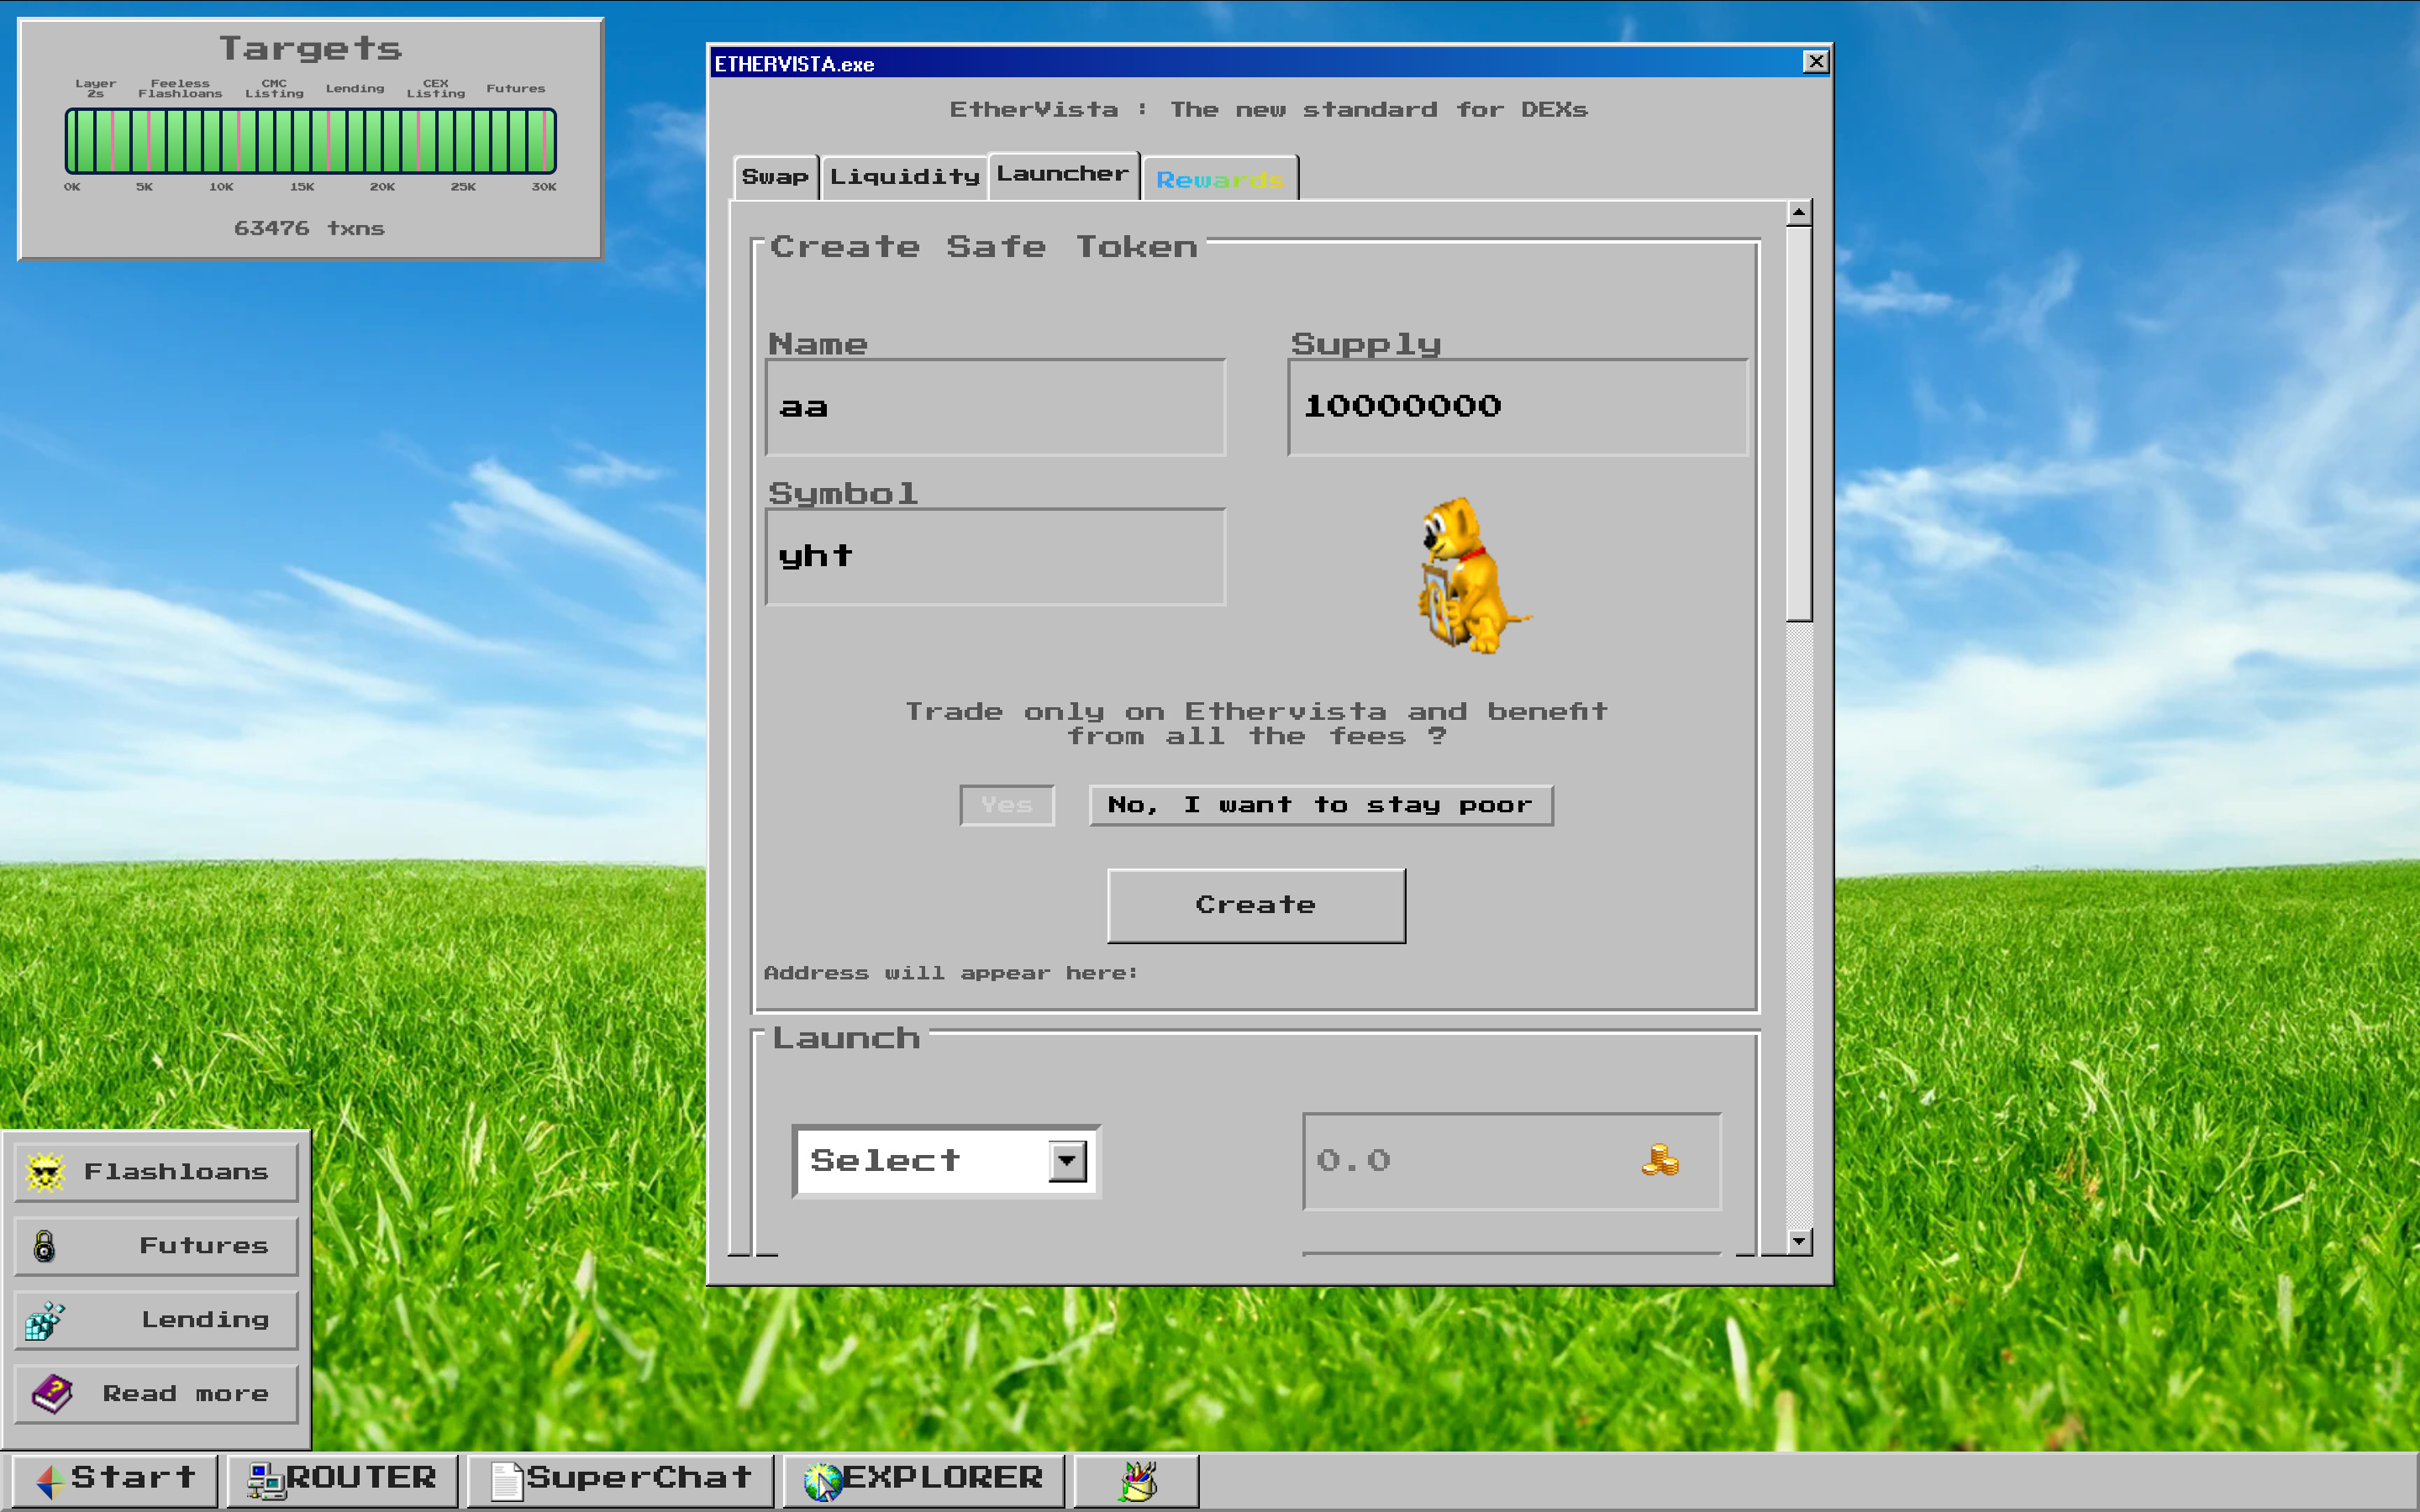Click the Symbol input field
This screenshot has height=1512, width=2420.
995,557
